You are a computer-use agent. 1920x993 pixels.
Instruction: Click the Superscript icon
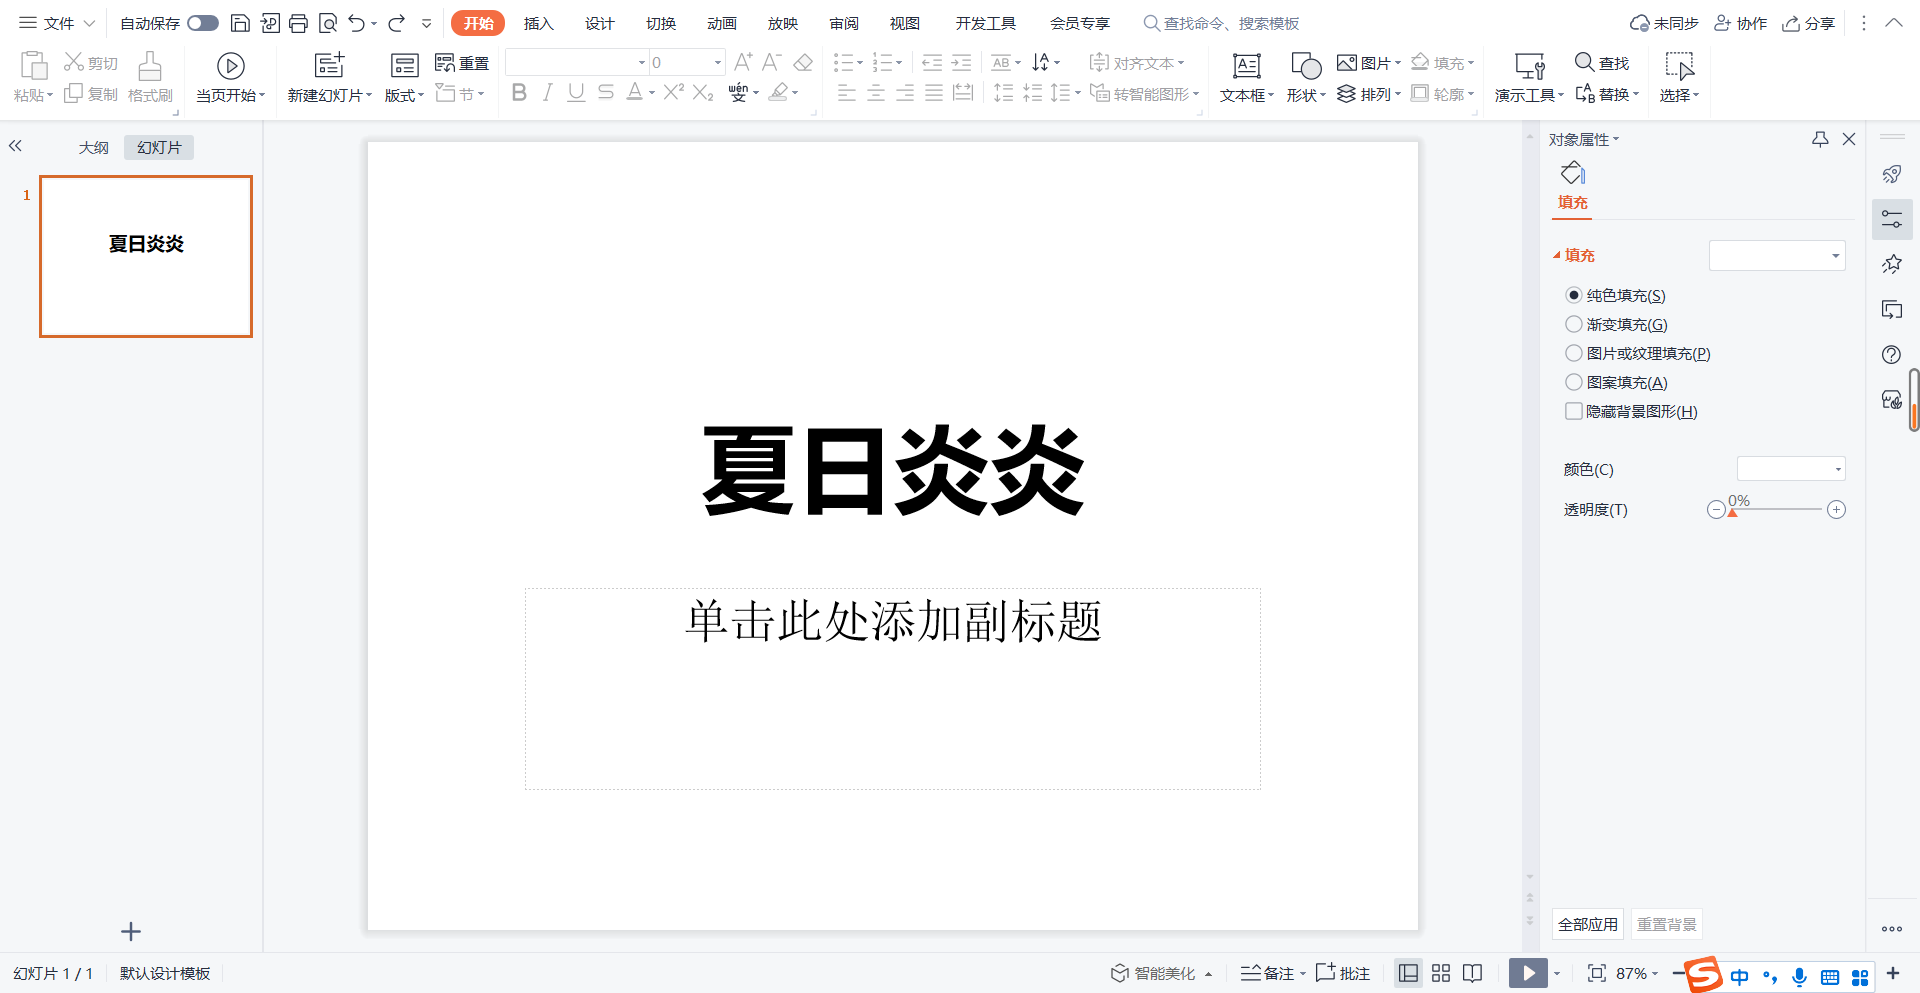click(674, 92)
